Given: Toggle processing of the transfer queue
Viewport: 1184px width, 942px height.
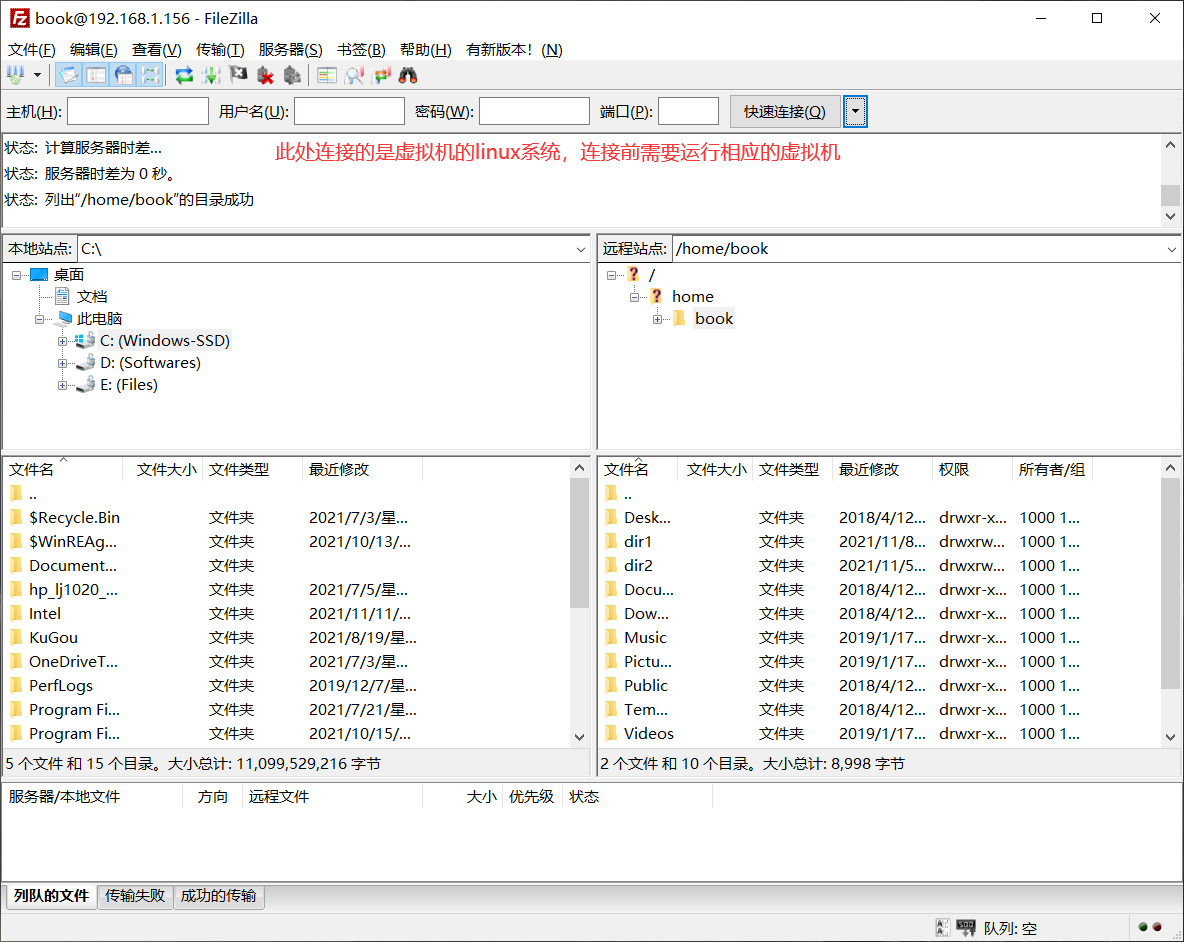Looking at the screenshot, I should (211, 75).
